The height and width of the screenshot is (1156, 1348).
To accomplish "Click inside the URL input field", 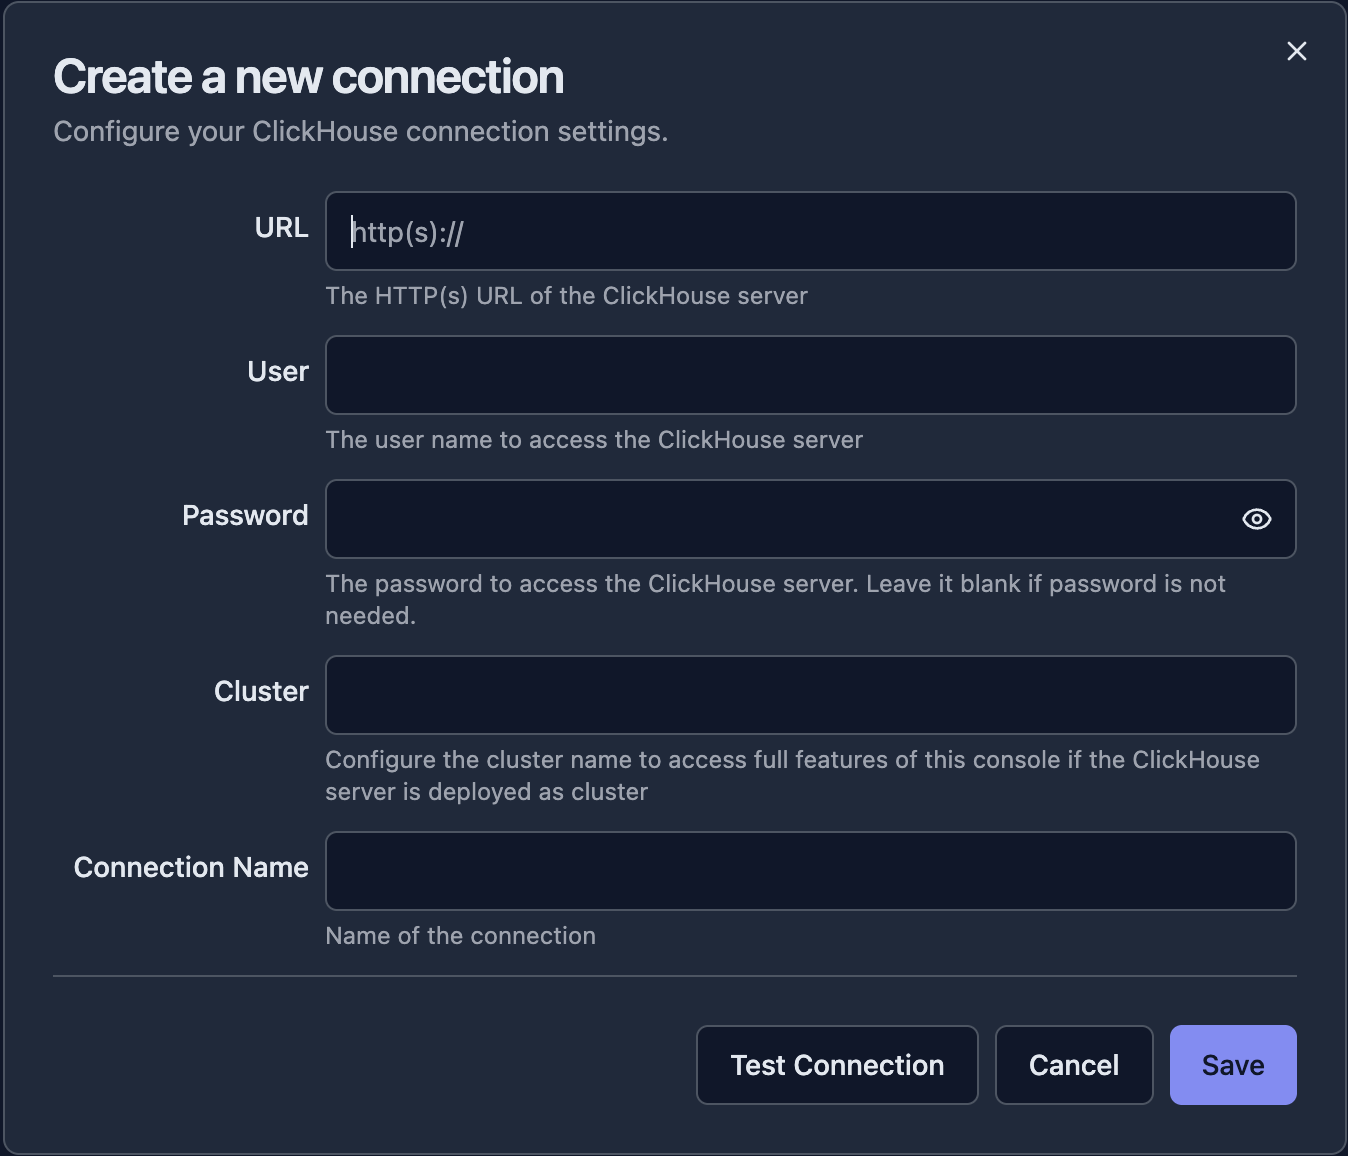I will (x=810, y=231).
